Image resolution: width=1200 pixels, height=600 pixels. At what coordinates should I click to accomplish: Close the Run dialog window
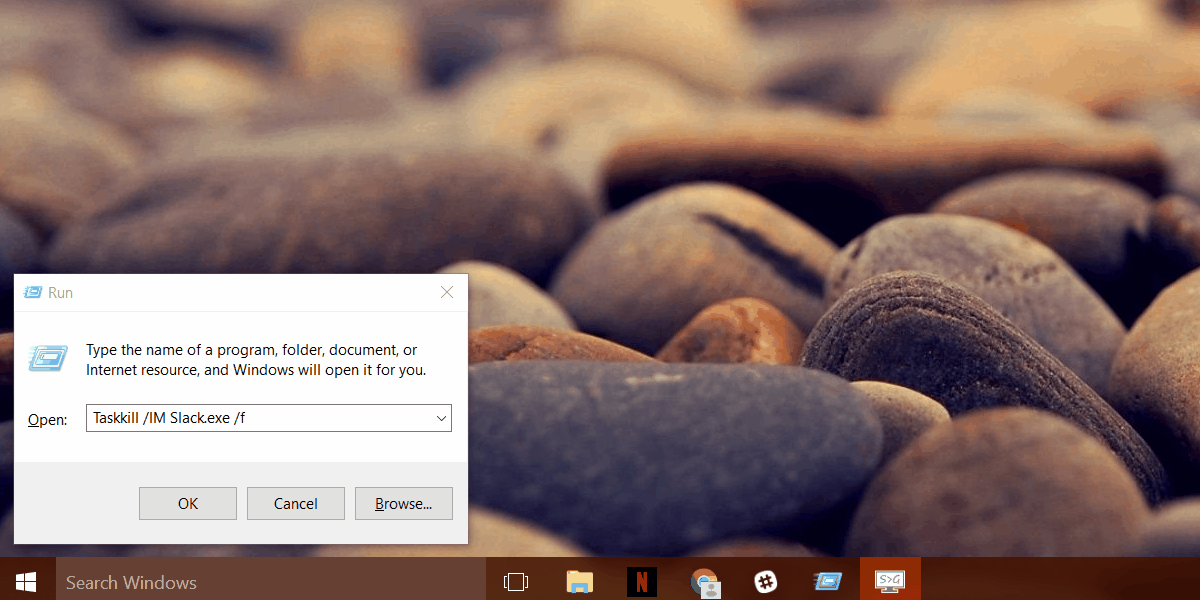pos(447,292)
